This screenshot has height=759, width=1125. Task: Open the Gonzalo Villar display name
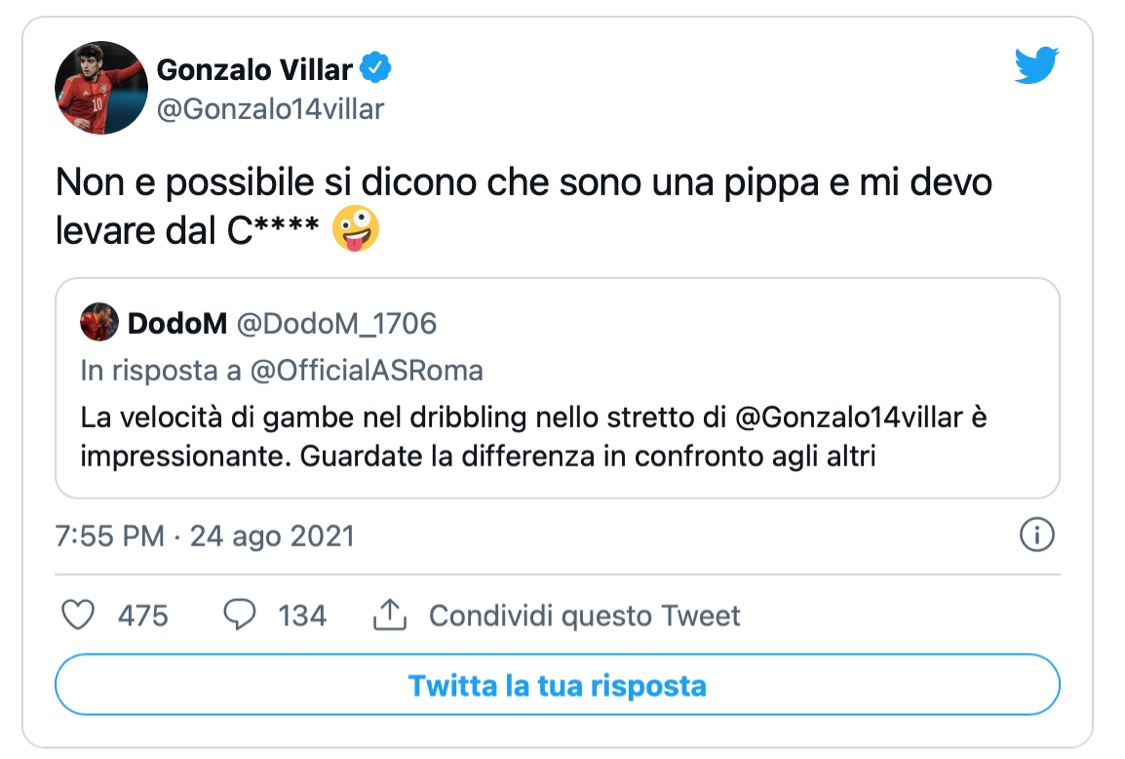pos(255,70)
